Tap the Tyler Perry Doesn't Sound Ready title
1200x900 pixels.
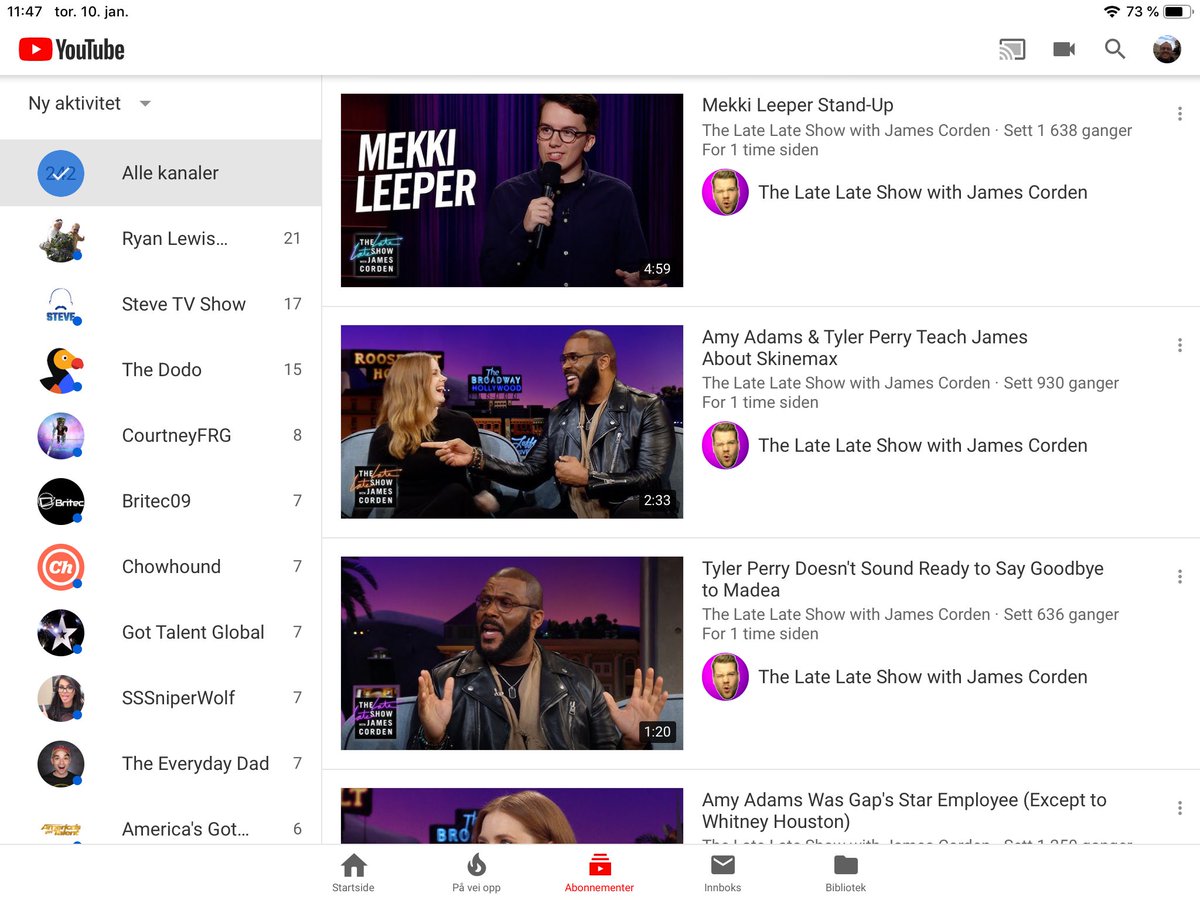(903, 579)
